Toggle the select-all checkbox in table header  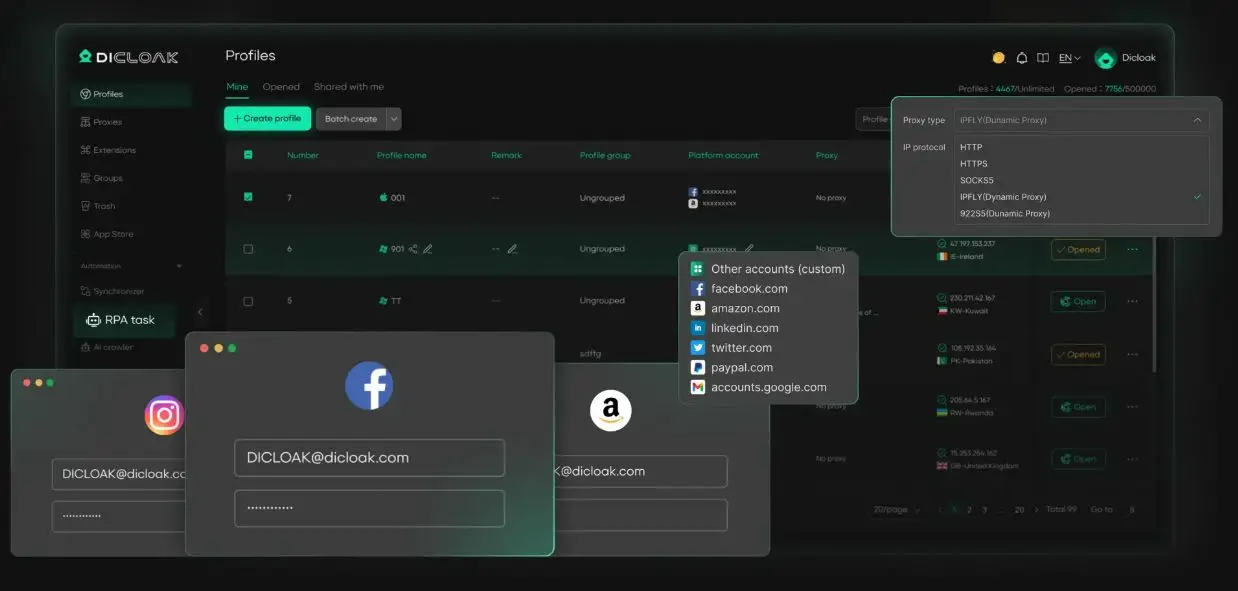tap(248, 155)
